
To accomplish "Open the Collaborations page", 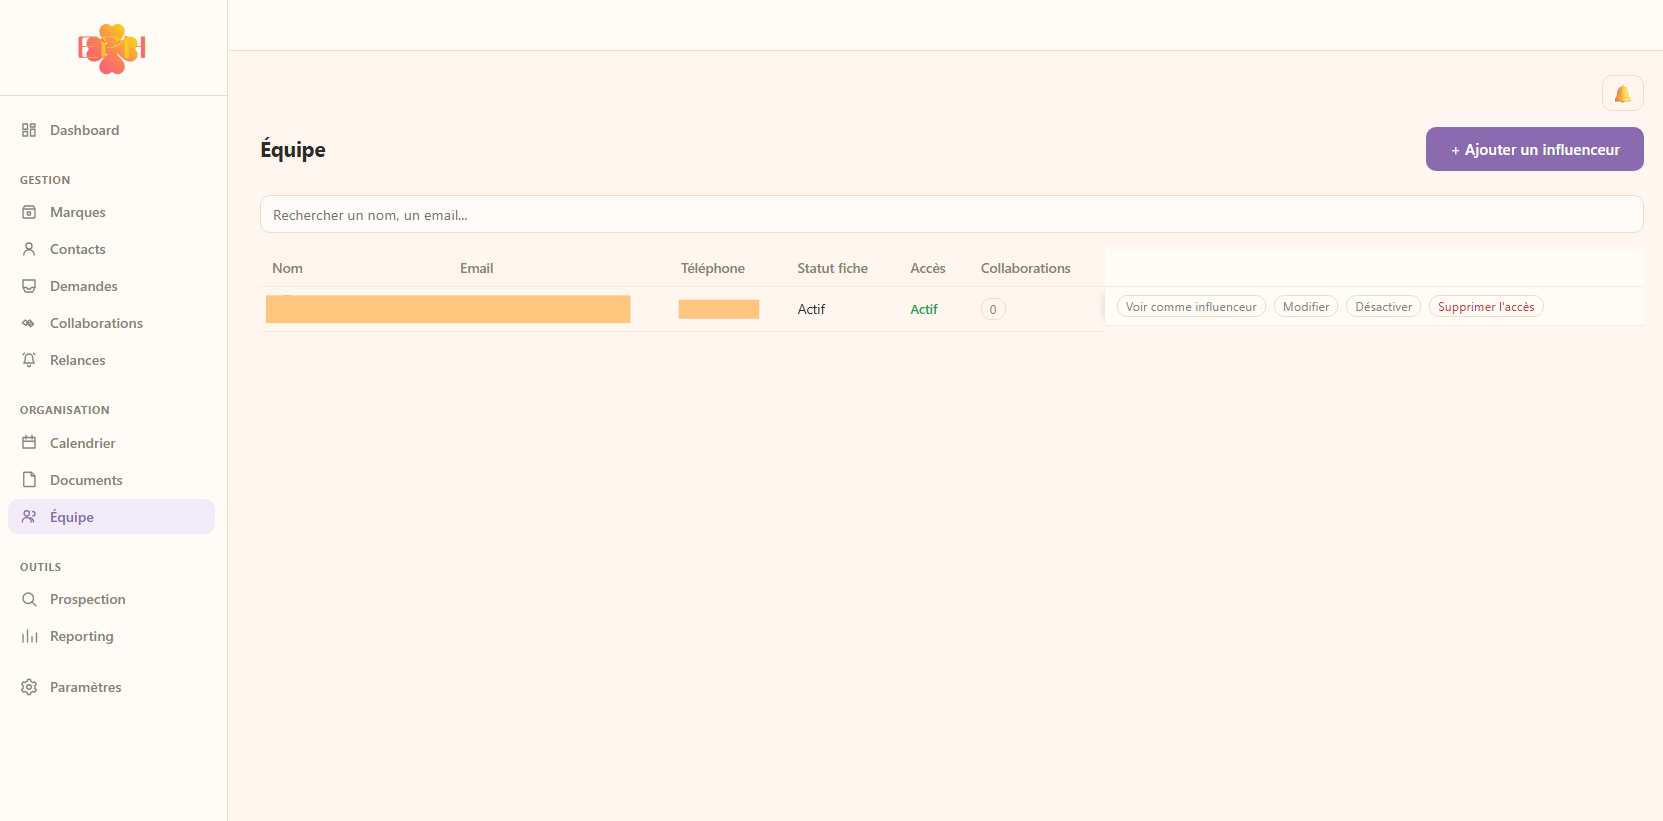I will (111, 323).
